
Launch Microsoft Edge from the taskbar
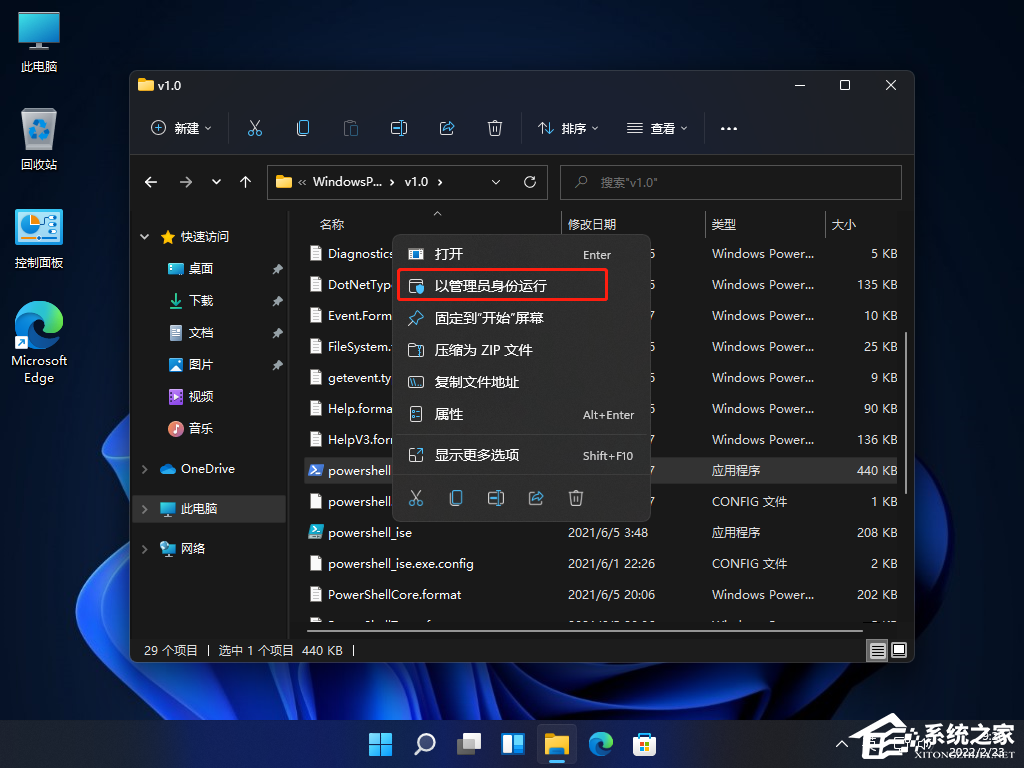[600, 744]
